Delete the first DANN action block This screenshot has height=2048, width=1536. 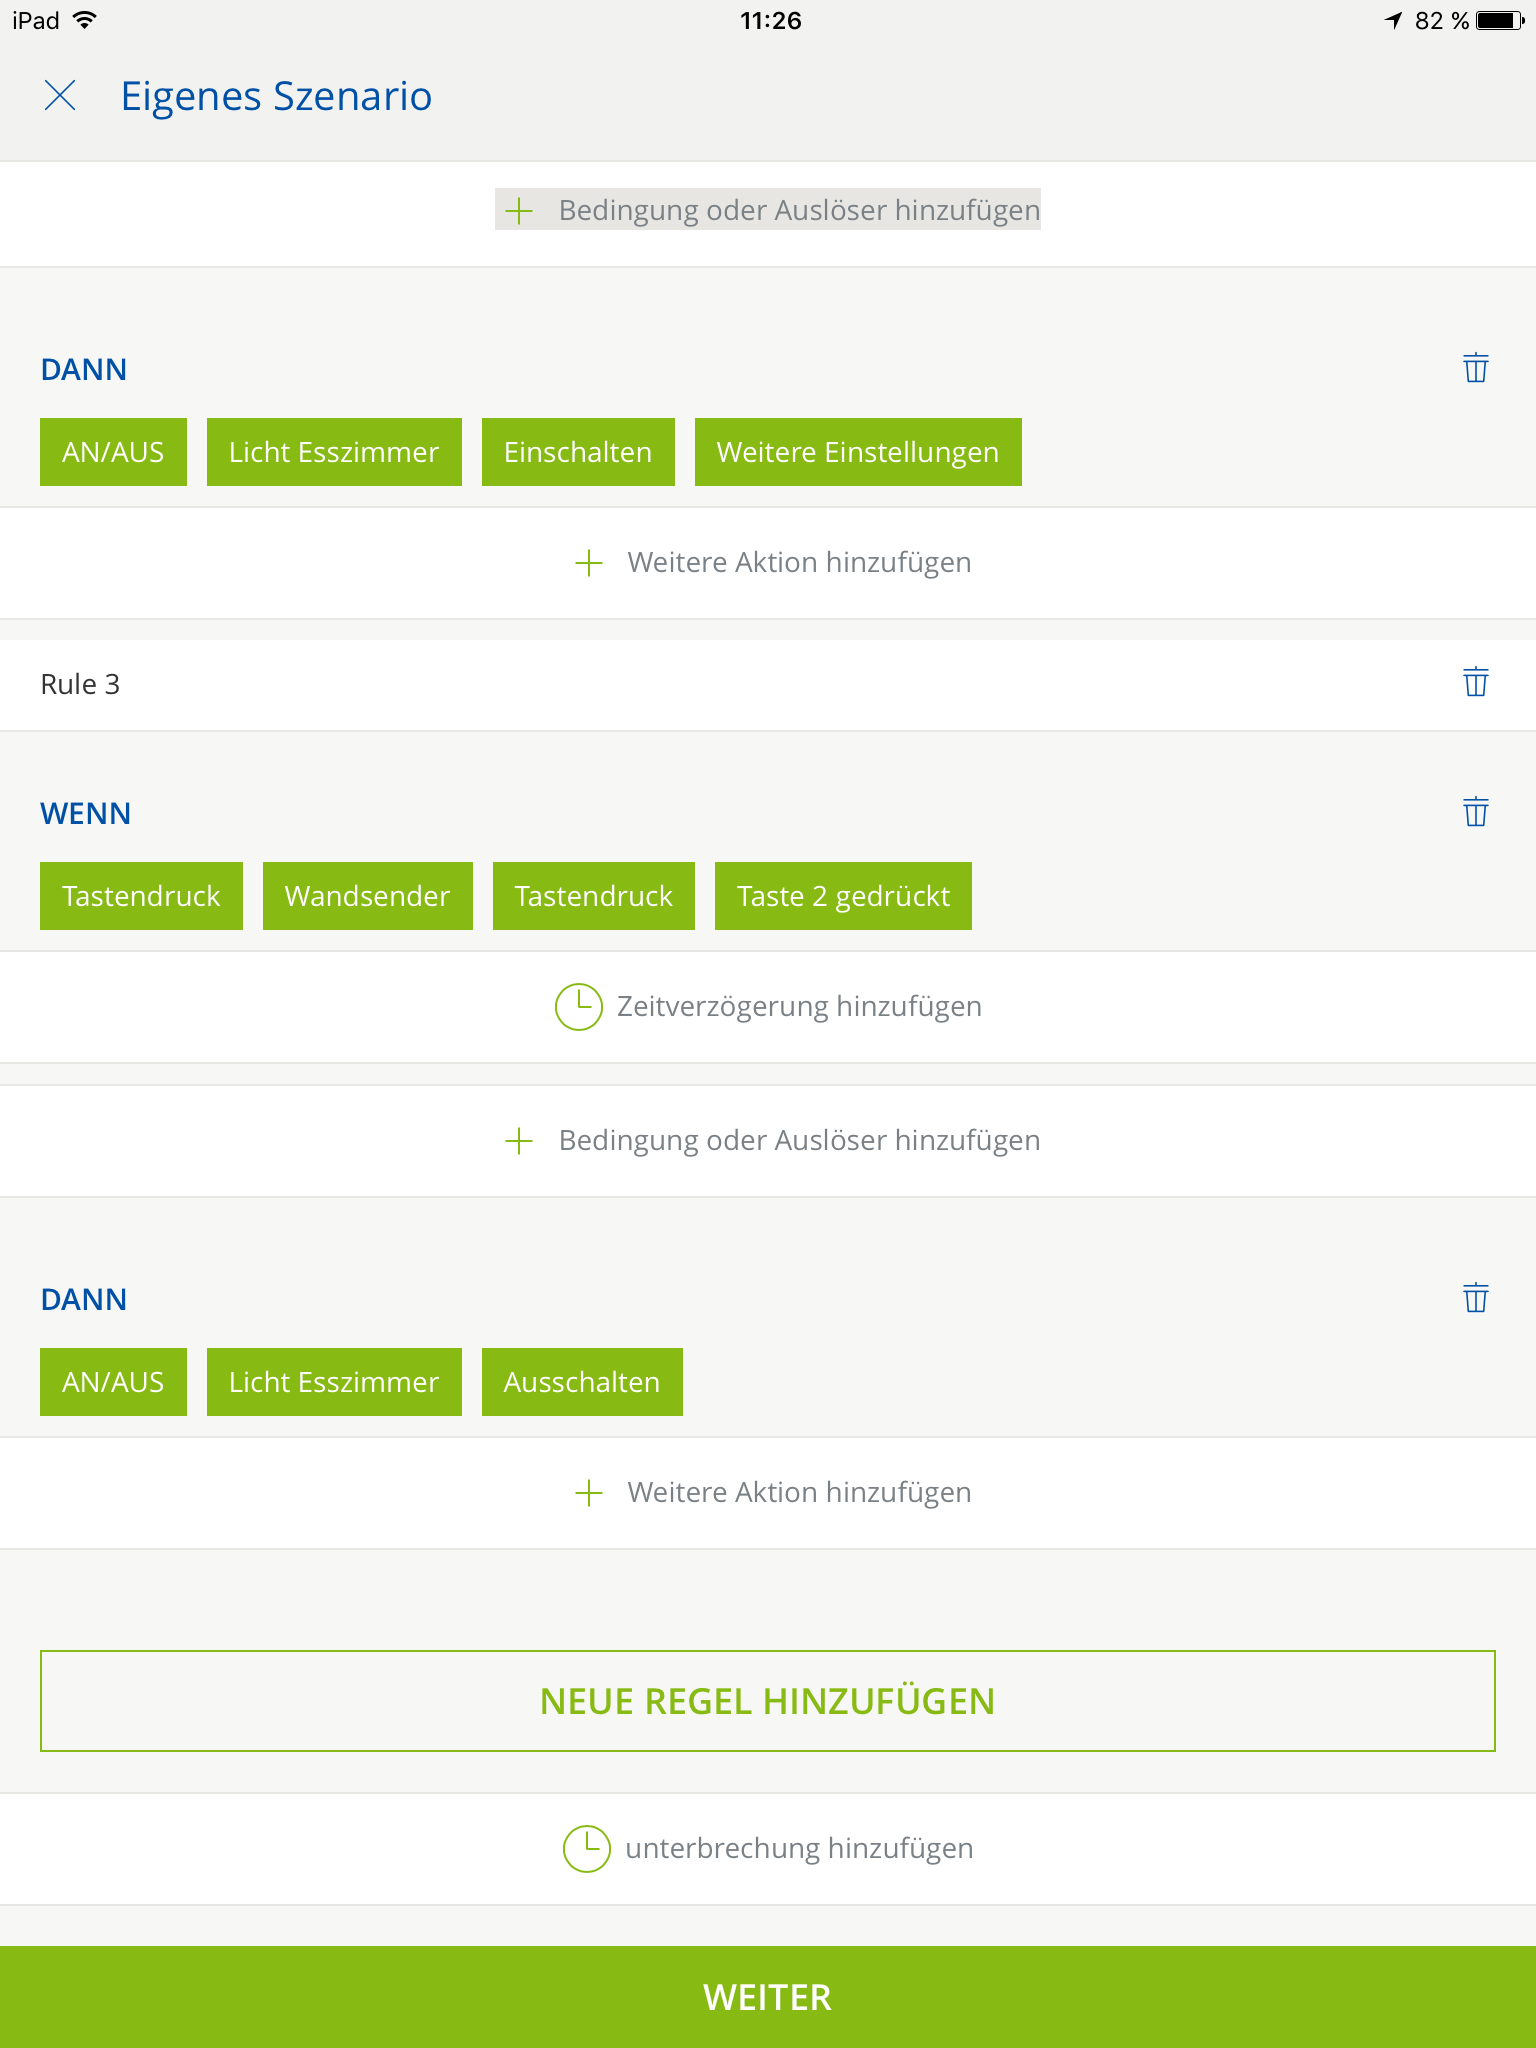tap(1475, 368)
